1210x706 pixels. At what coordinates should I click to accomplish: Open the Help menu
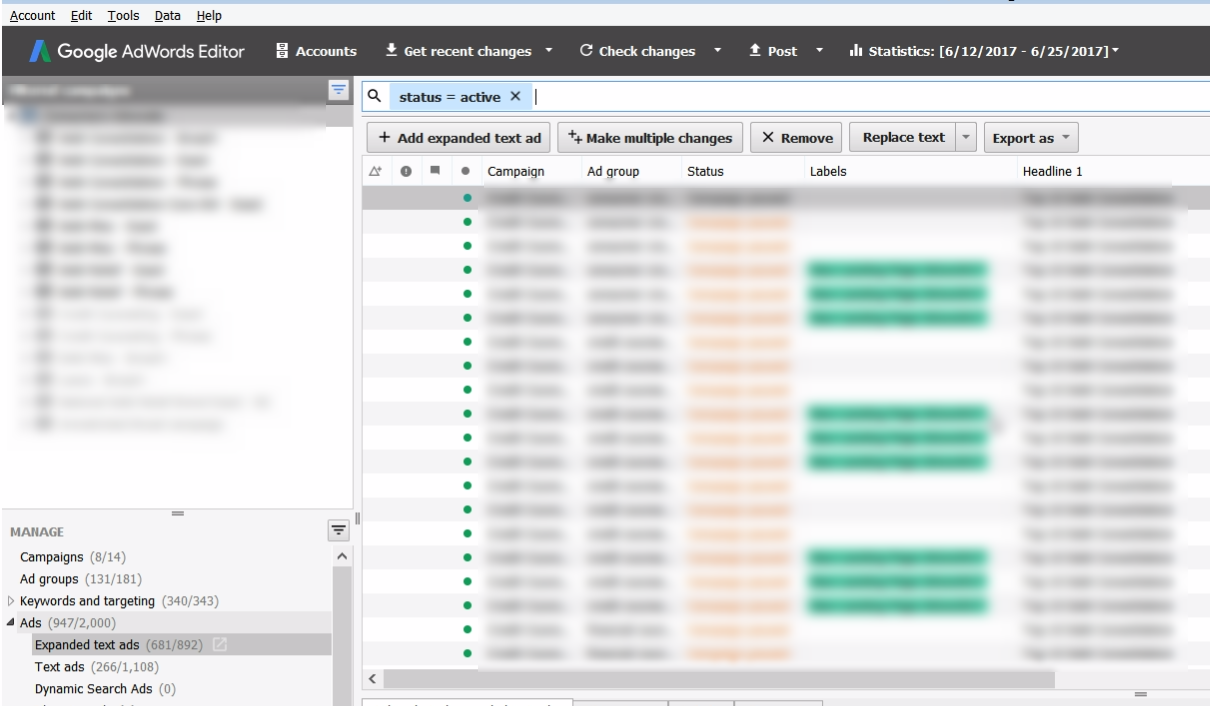click(x=209, y=16)
